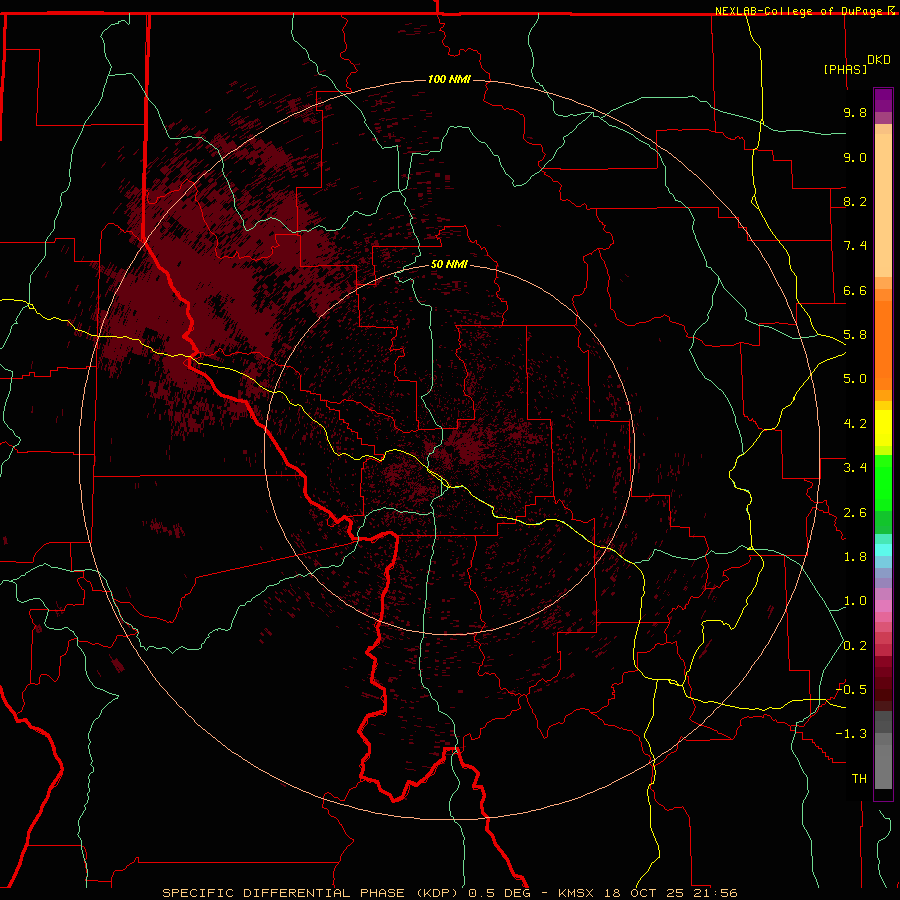Click the 100 NMI range ring label
The image size is (900, 900).
(x=449, y=79)
